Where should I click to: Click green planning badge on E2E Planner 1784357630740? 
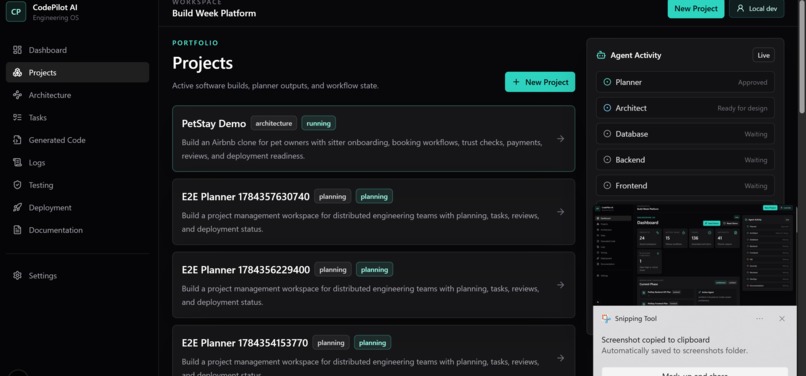click(374, 196)
